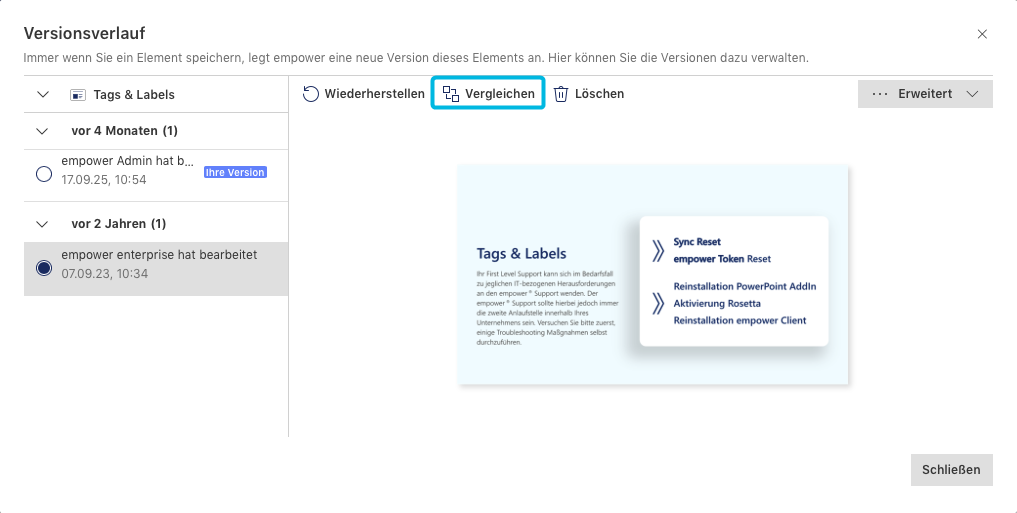Click the 'Tags & Labels' header text
This screenshot has height=513, width=1017.
point(134,95)
